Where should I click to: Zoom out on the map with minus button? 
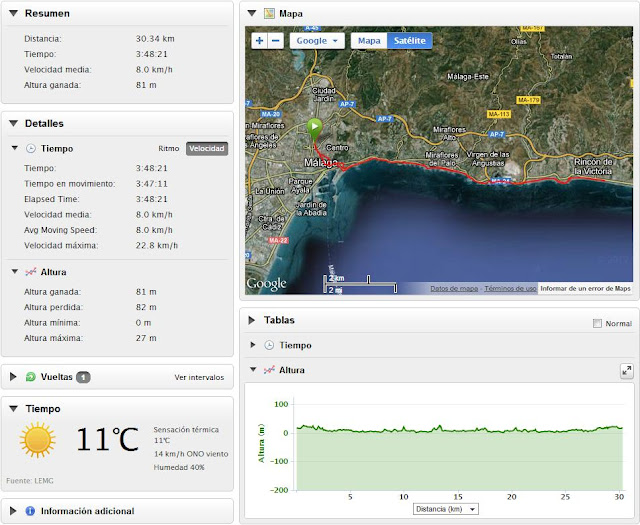coord(276,41)
